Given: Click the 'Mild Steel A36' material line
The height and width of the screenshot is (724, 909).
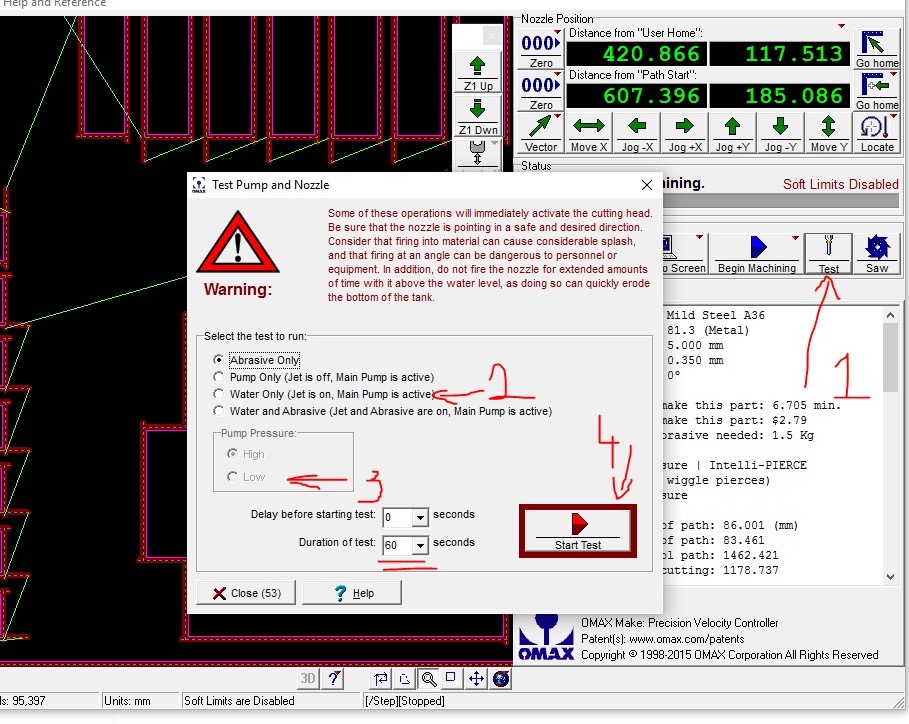Looking at the screenshot, I should pyautogui.click(x=715, y=315).
